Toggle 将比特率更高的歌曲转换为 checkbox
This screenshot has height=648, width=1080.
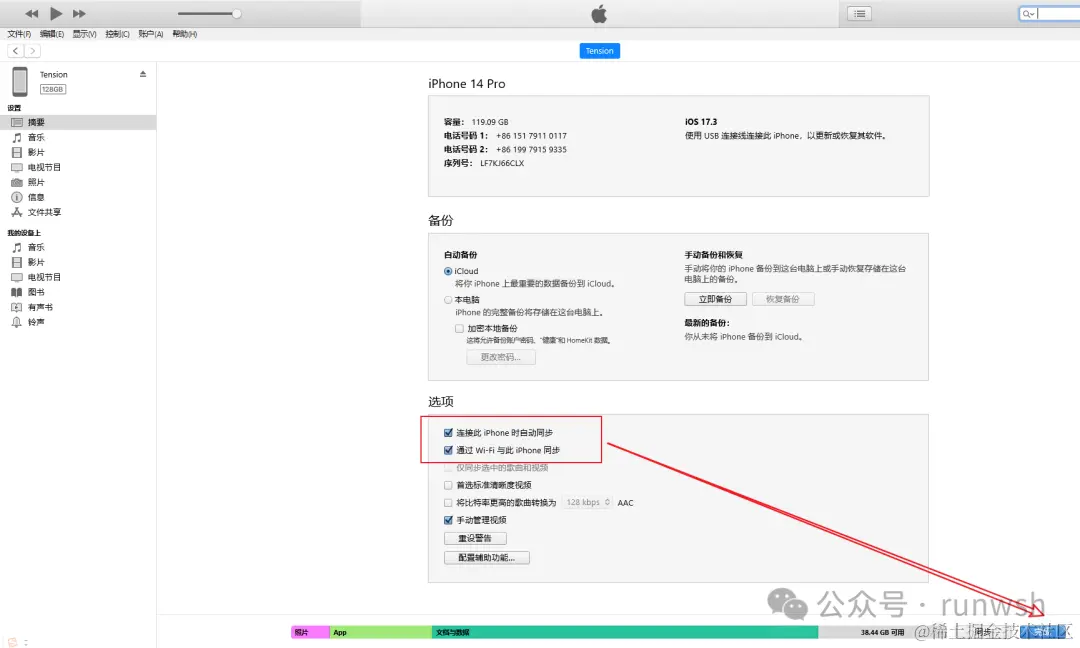pyautogui.click(x=448, y=503)
